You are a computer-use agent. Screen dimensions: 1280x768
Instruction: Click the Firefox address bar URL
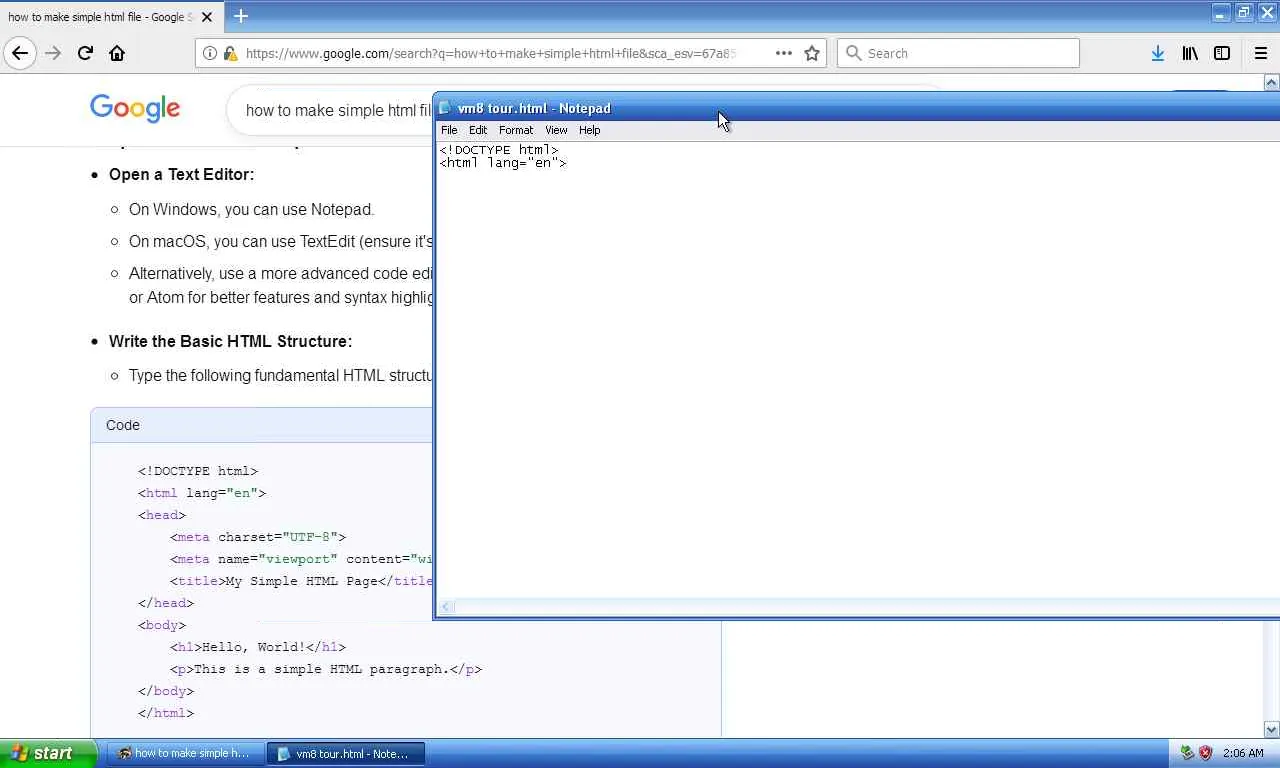point(492,53)
